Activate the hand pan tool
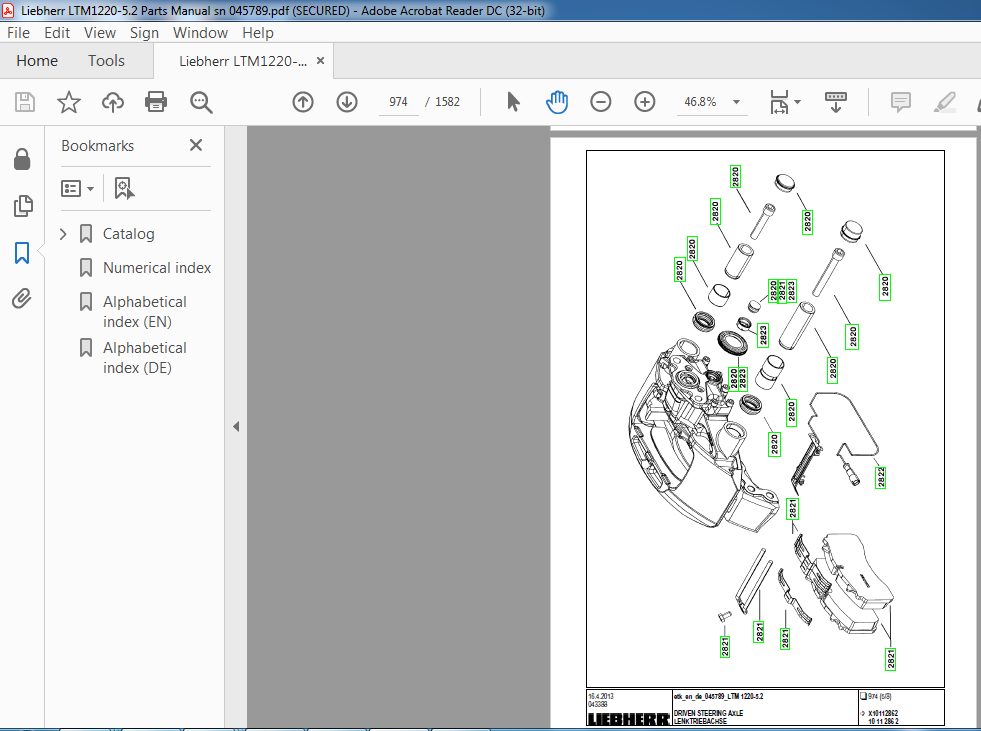Screen dimensions: 981x731 (556, 102)
